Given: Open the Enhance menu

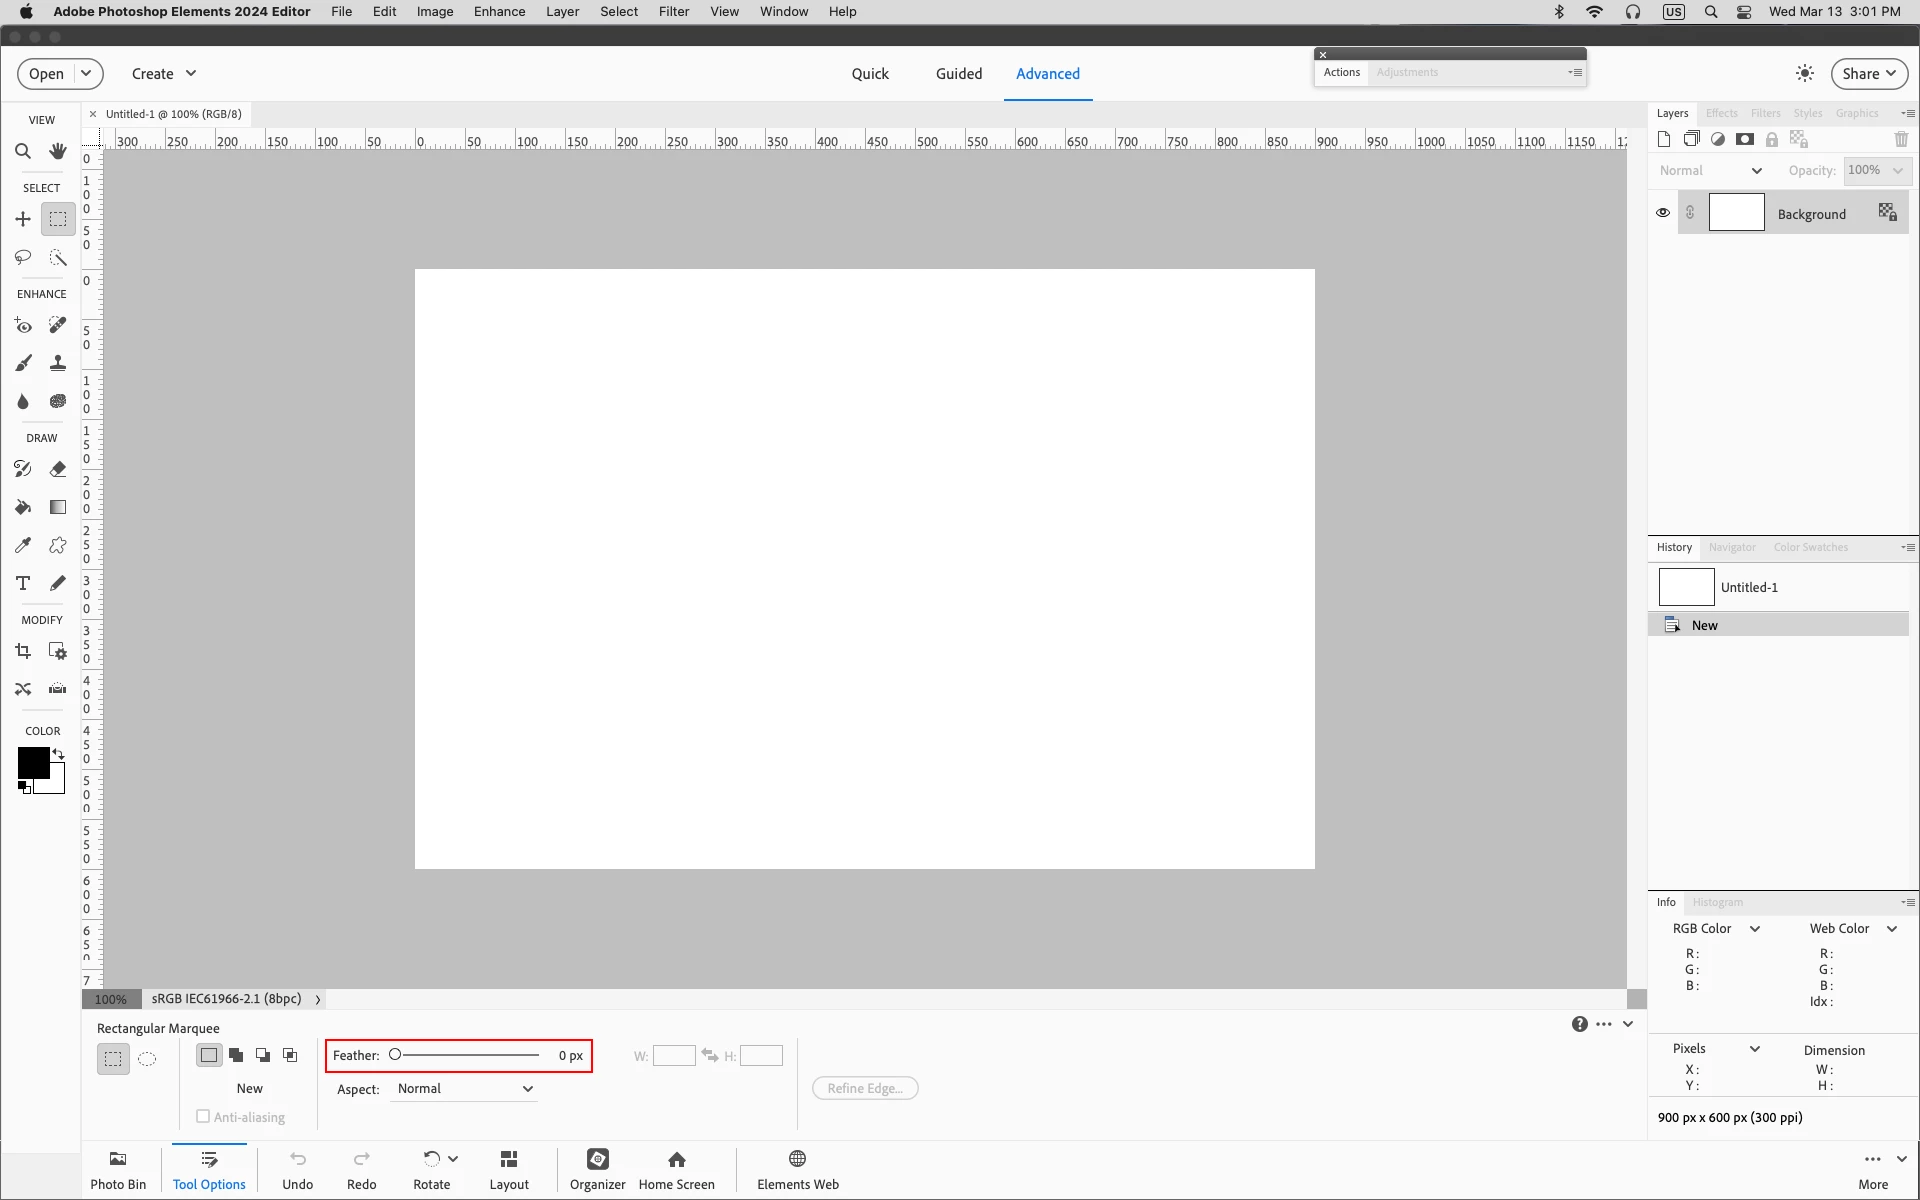Looking at the screenshot, I should pyautogui.click(x=499, y=12).
